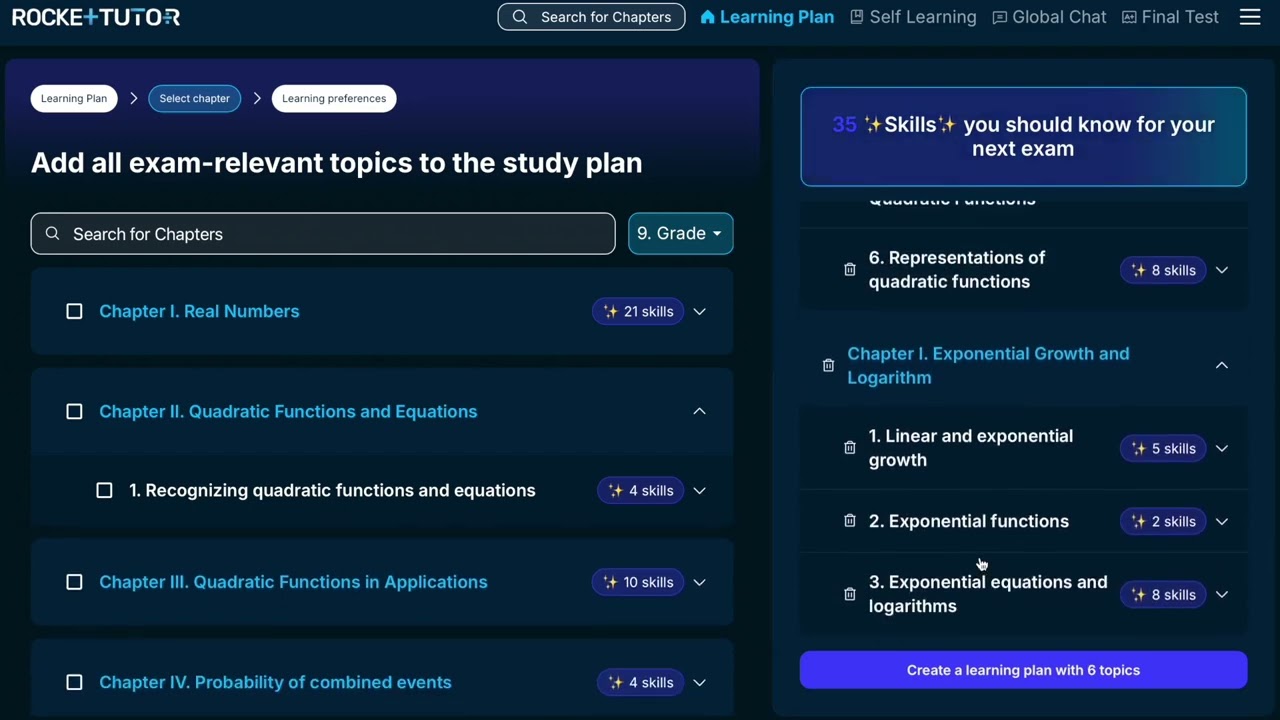Click 2 skills badge for Exponential functions

[x=1163, y=521]
